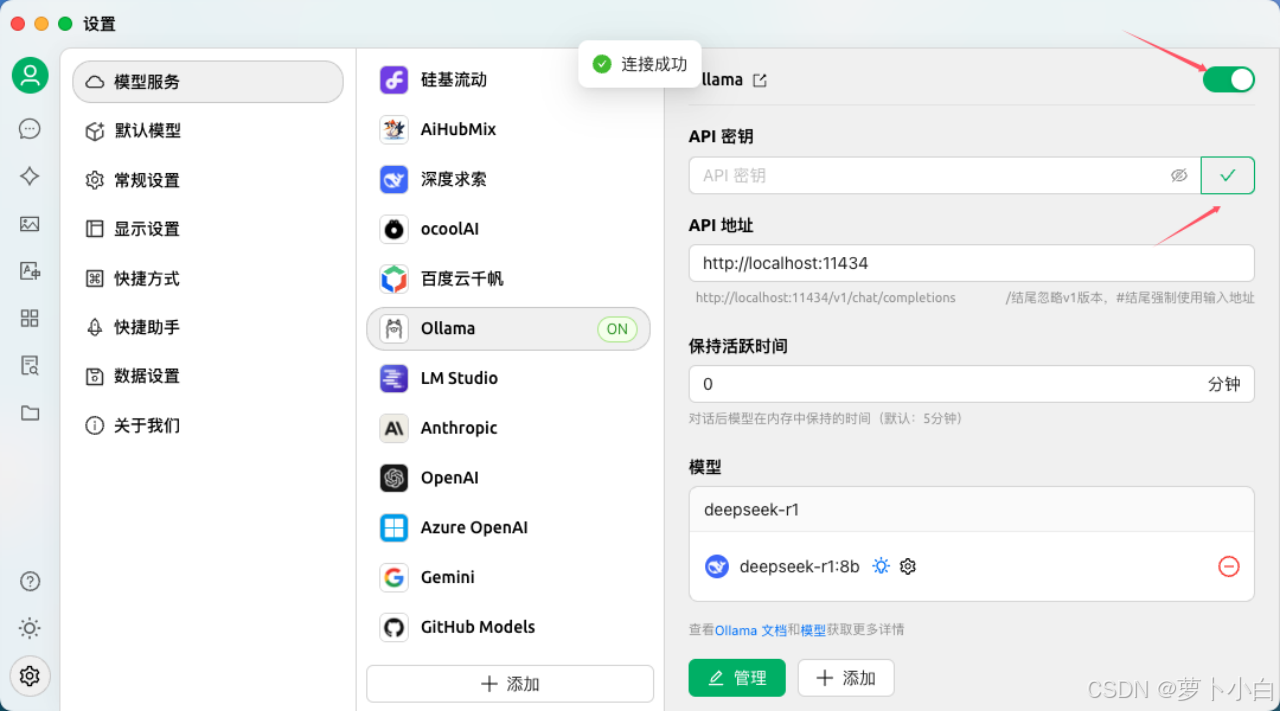Image resolution: width=1280 pixels, height=711 pixels.
Task: Switch theme with the sun icon
Action: pos(30,628)
